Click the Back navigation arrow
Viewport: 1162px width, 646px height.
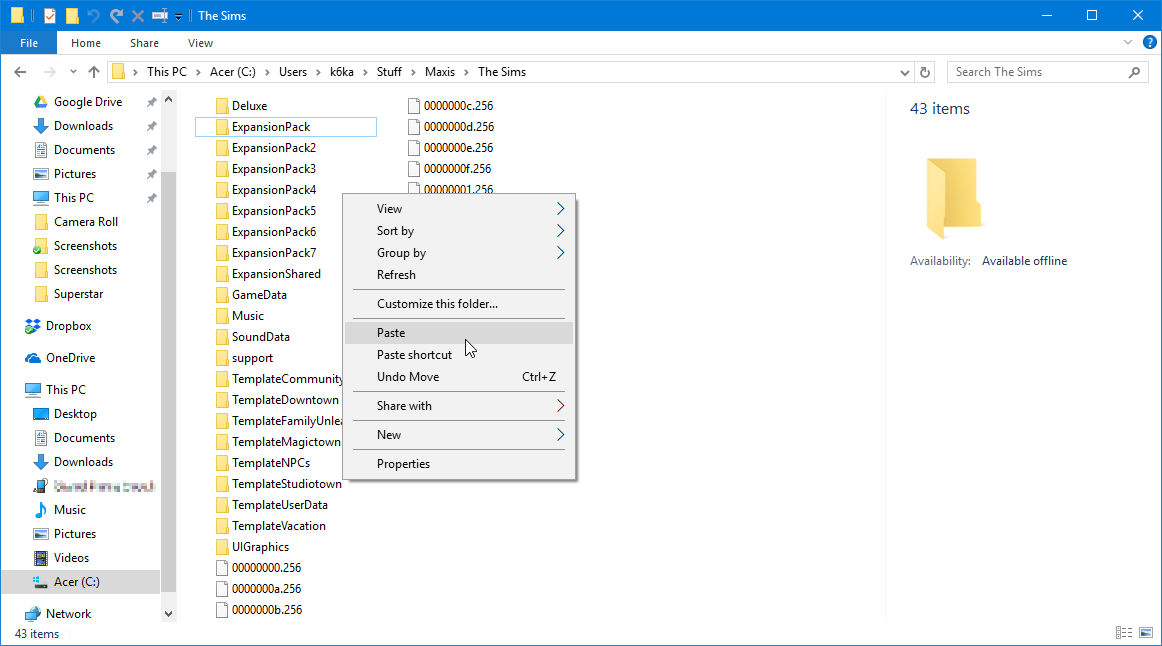coord(20,72)
